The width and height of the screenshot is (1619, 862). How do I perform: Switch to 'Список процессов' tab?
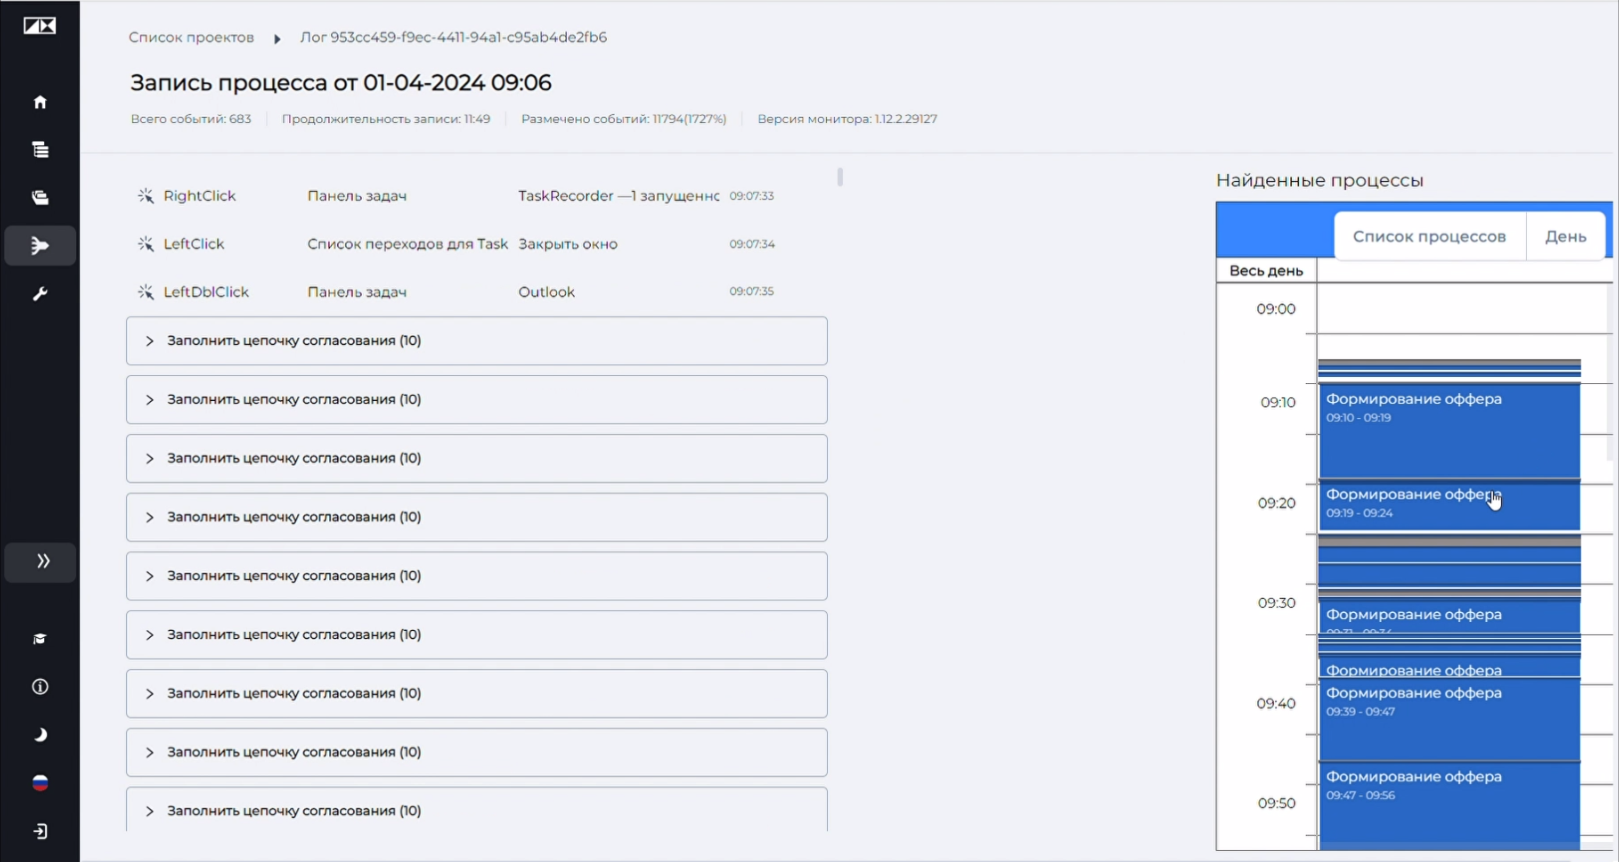tap(1429, 236)
